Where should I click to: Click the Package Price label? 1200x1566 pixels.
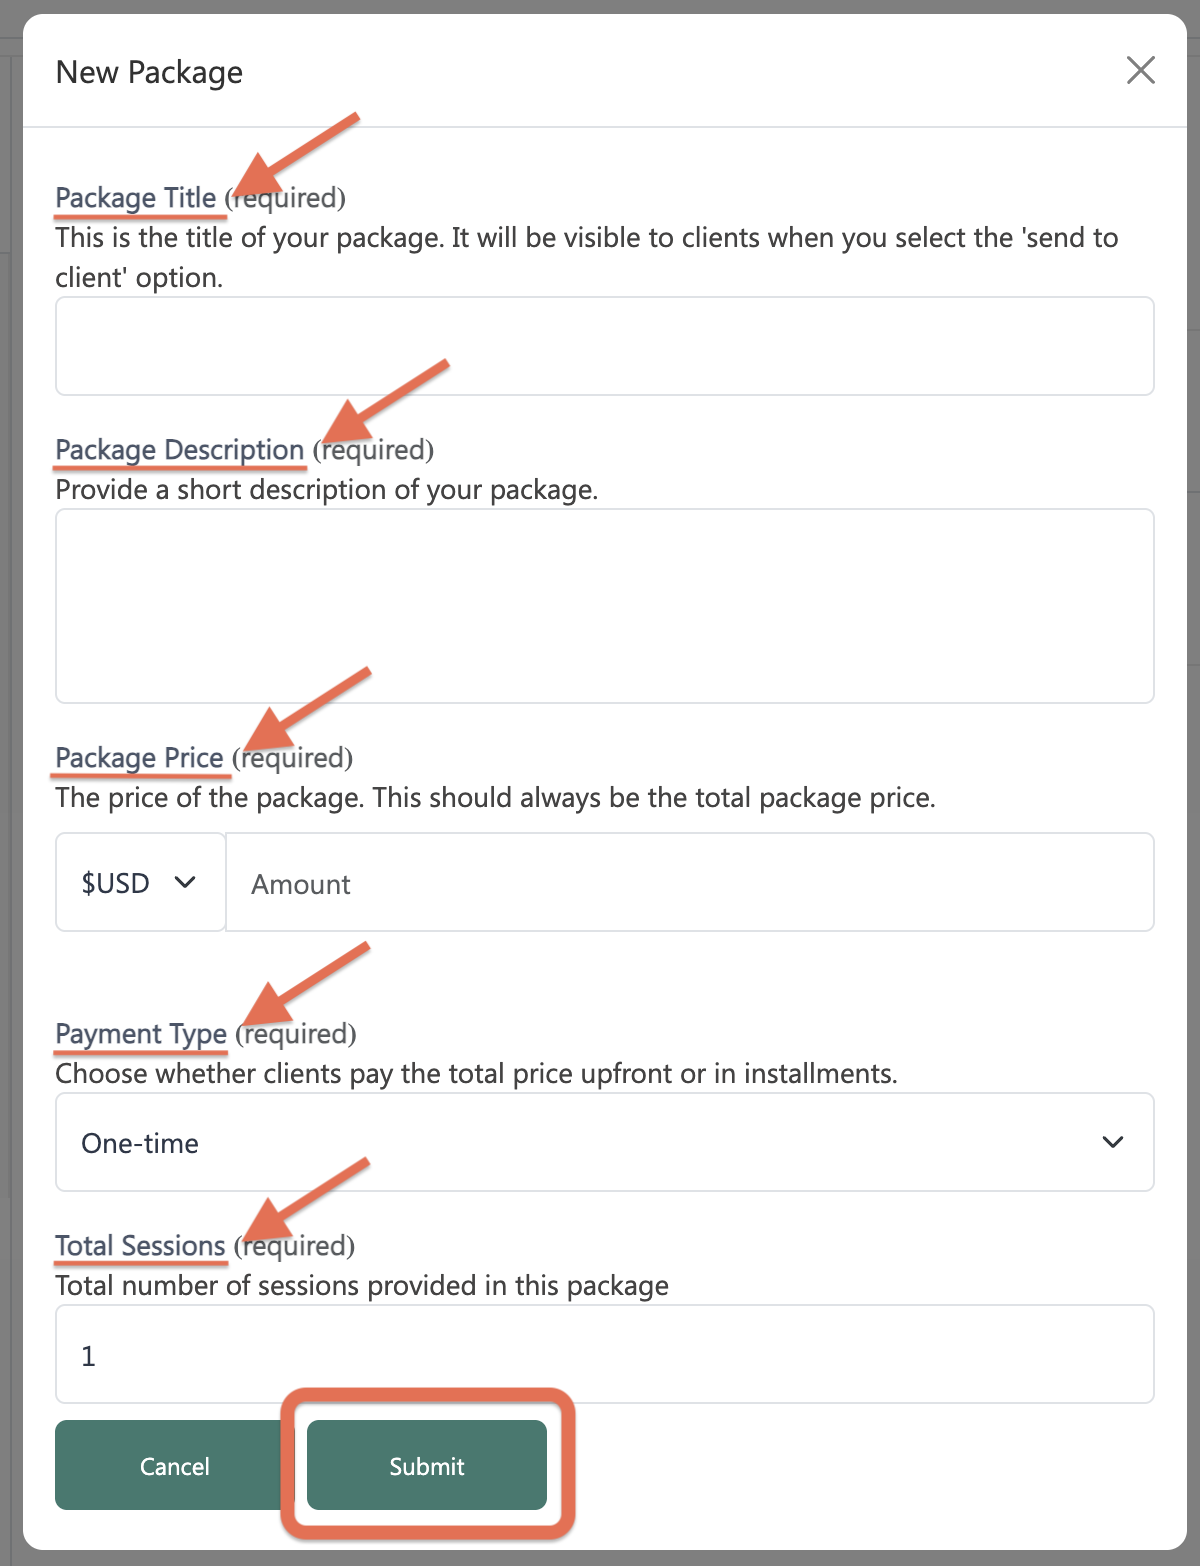pos(139,758)
